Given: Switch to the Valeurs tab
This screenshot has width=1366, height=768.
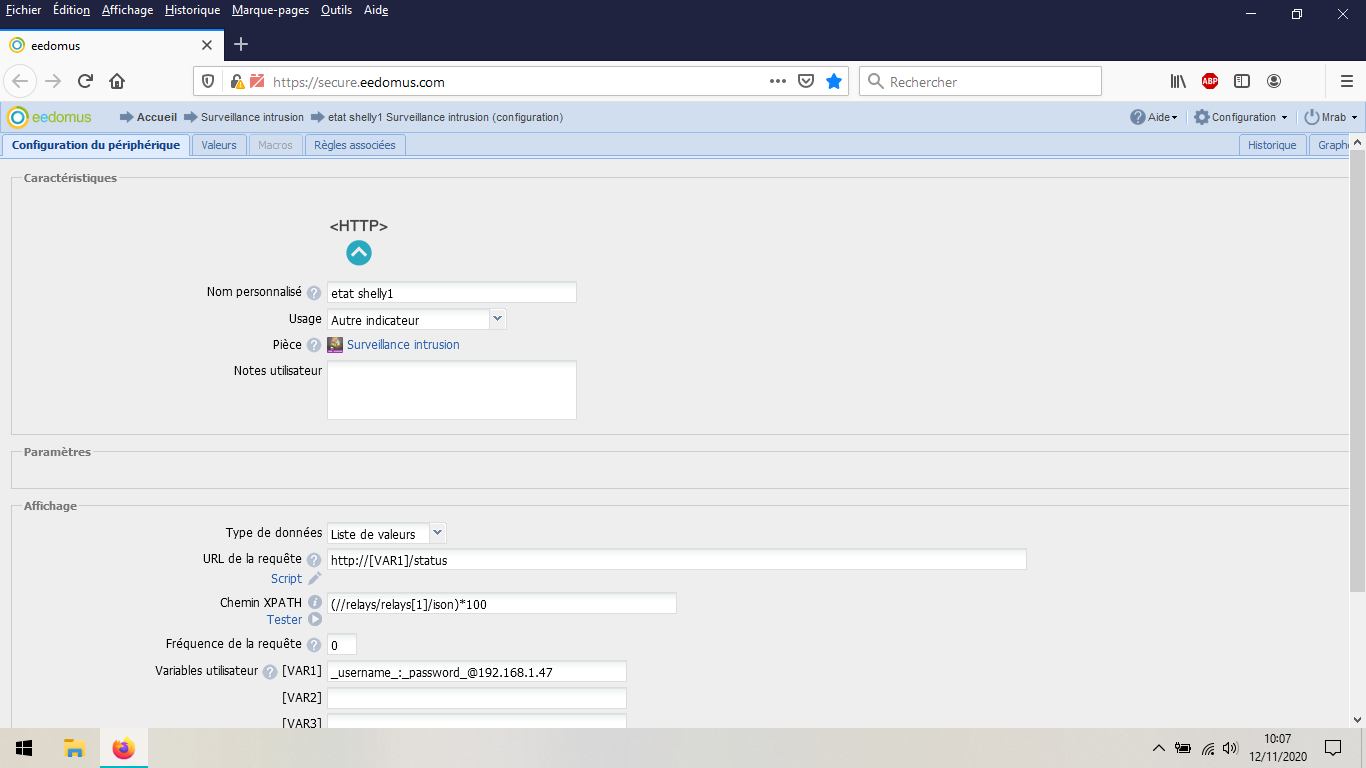Looking at the screenshot, I should [x=219, y=145].
